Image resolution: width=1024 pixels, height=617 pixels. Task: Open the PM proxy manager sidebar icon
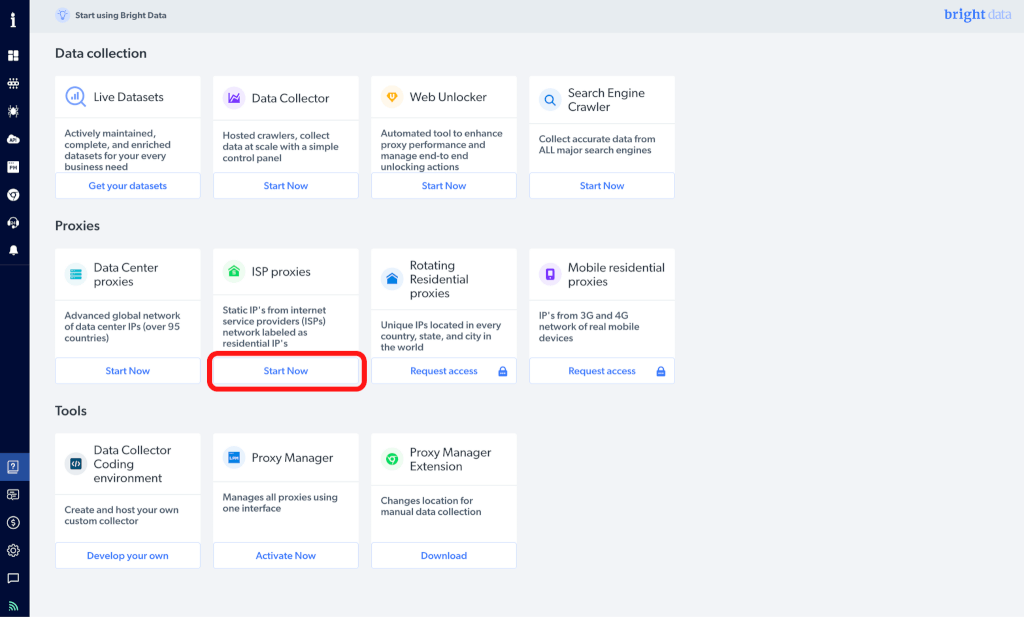(13, 167)
